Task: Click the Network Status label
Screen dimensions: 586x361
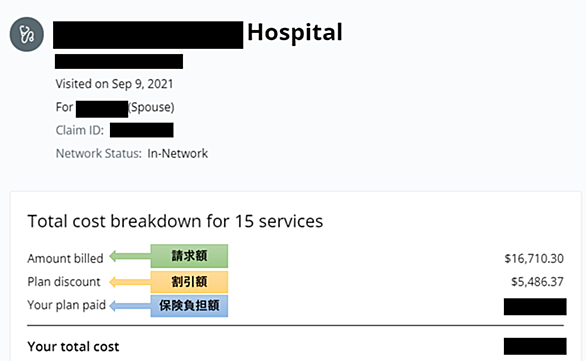Action: pyautogui.click(x=99, y=154)
